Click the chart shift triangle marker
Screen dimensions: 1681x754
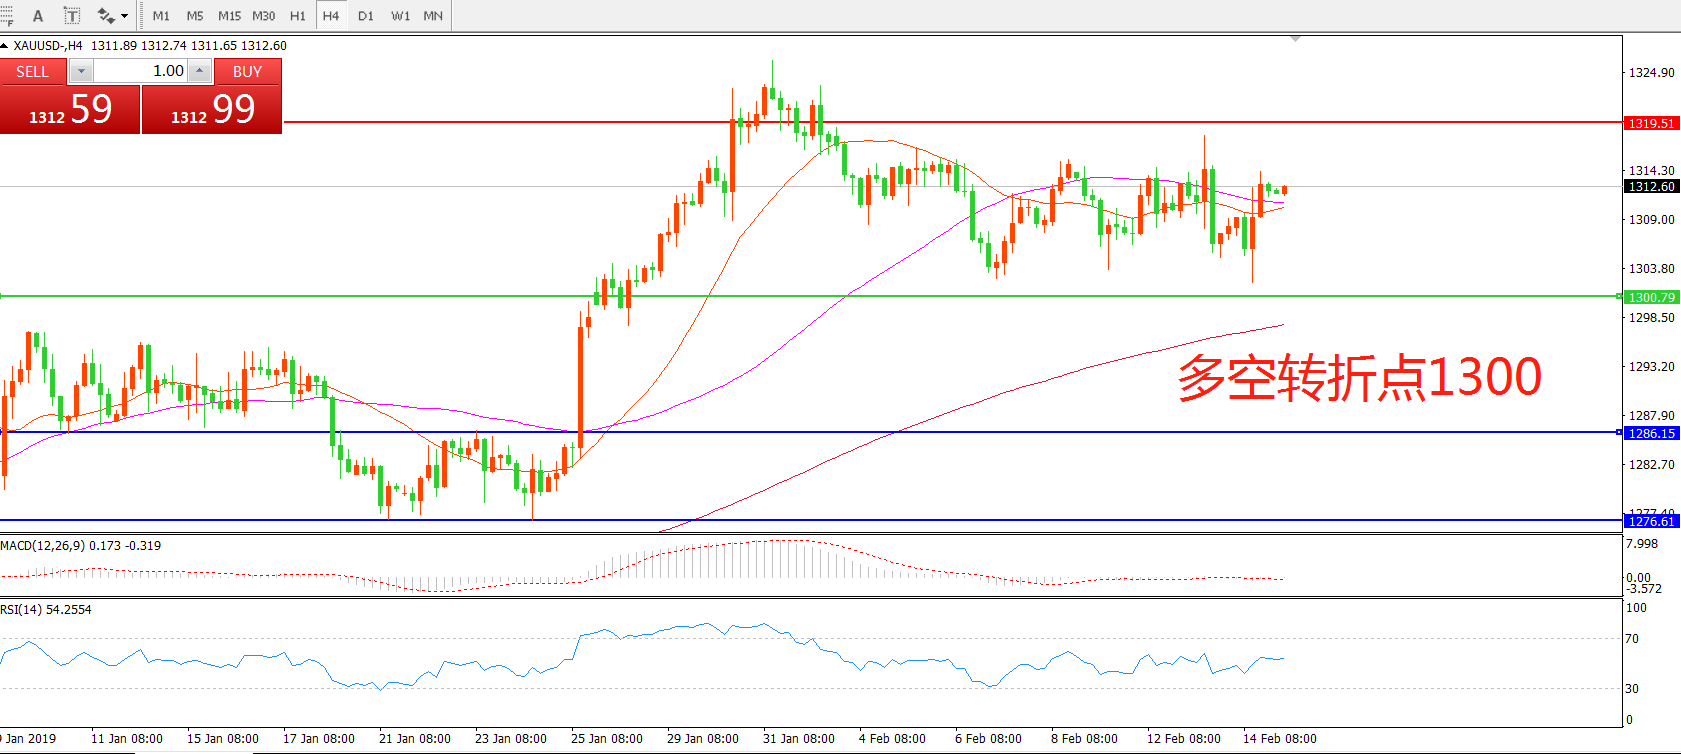pyautogui.click(x=1296, y=39)
